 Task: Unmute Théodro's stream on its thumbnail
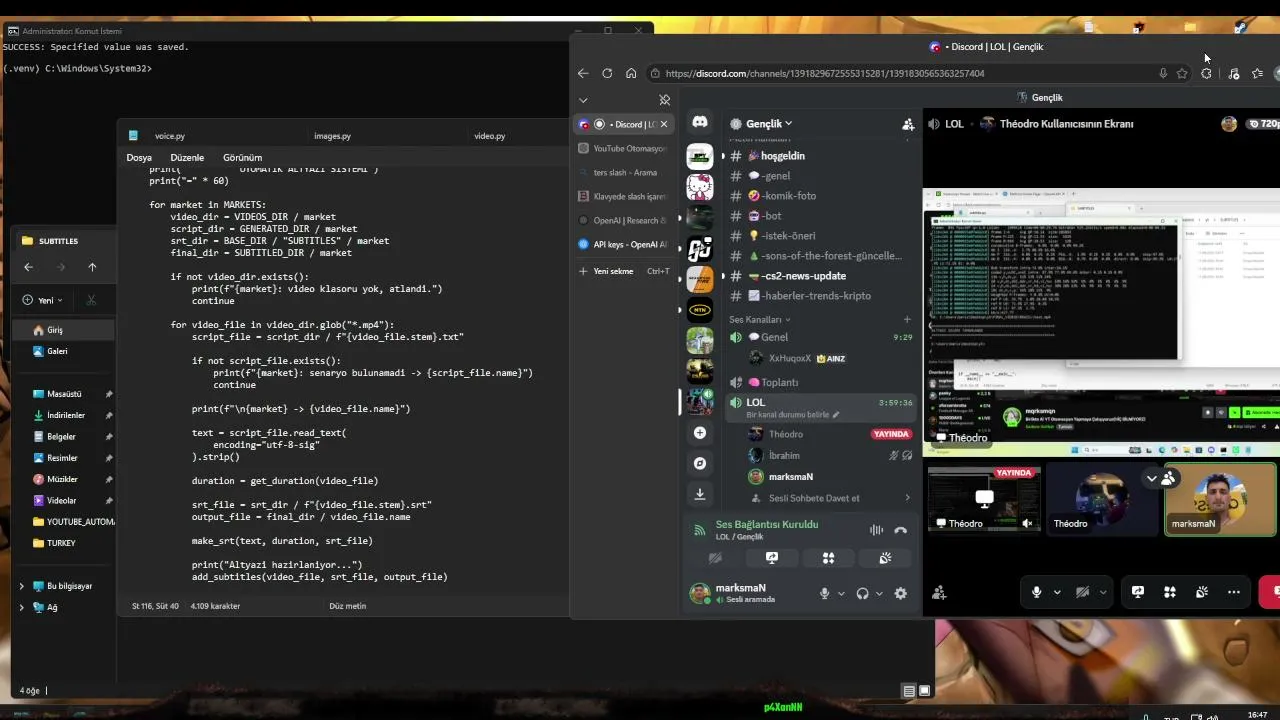click(1027, 523)
